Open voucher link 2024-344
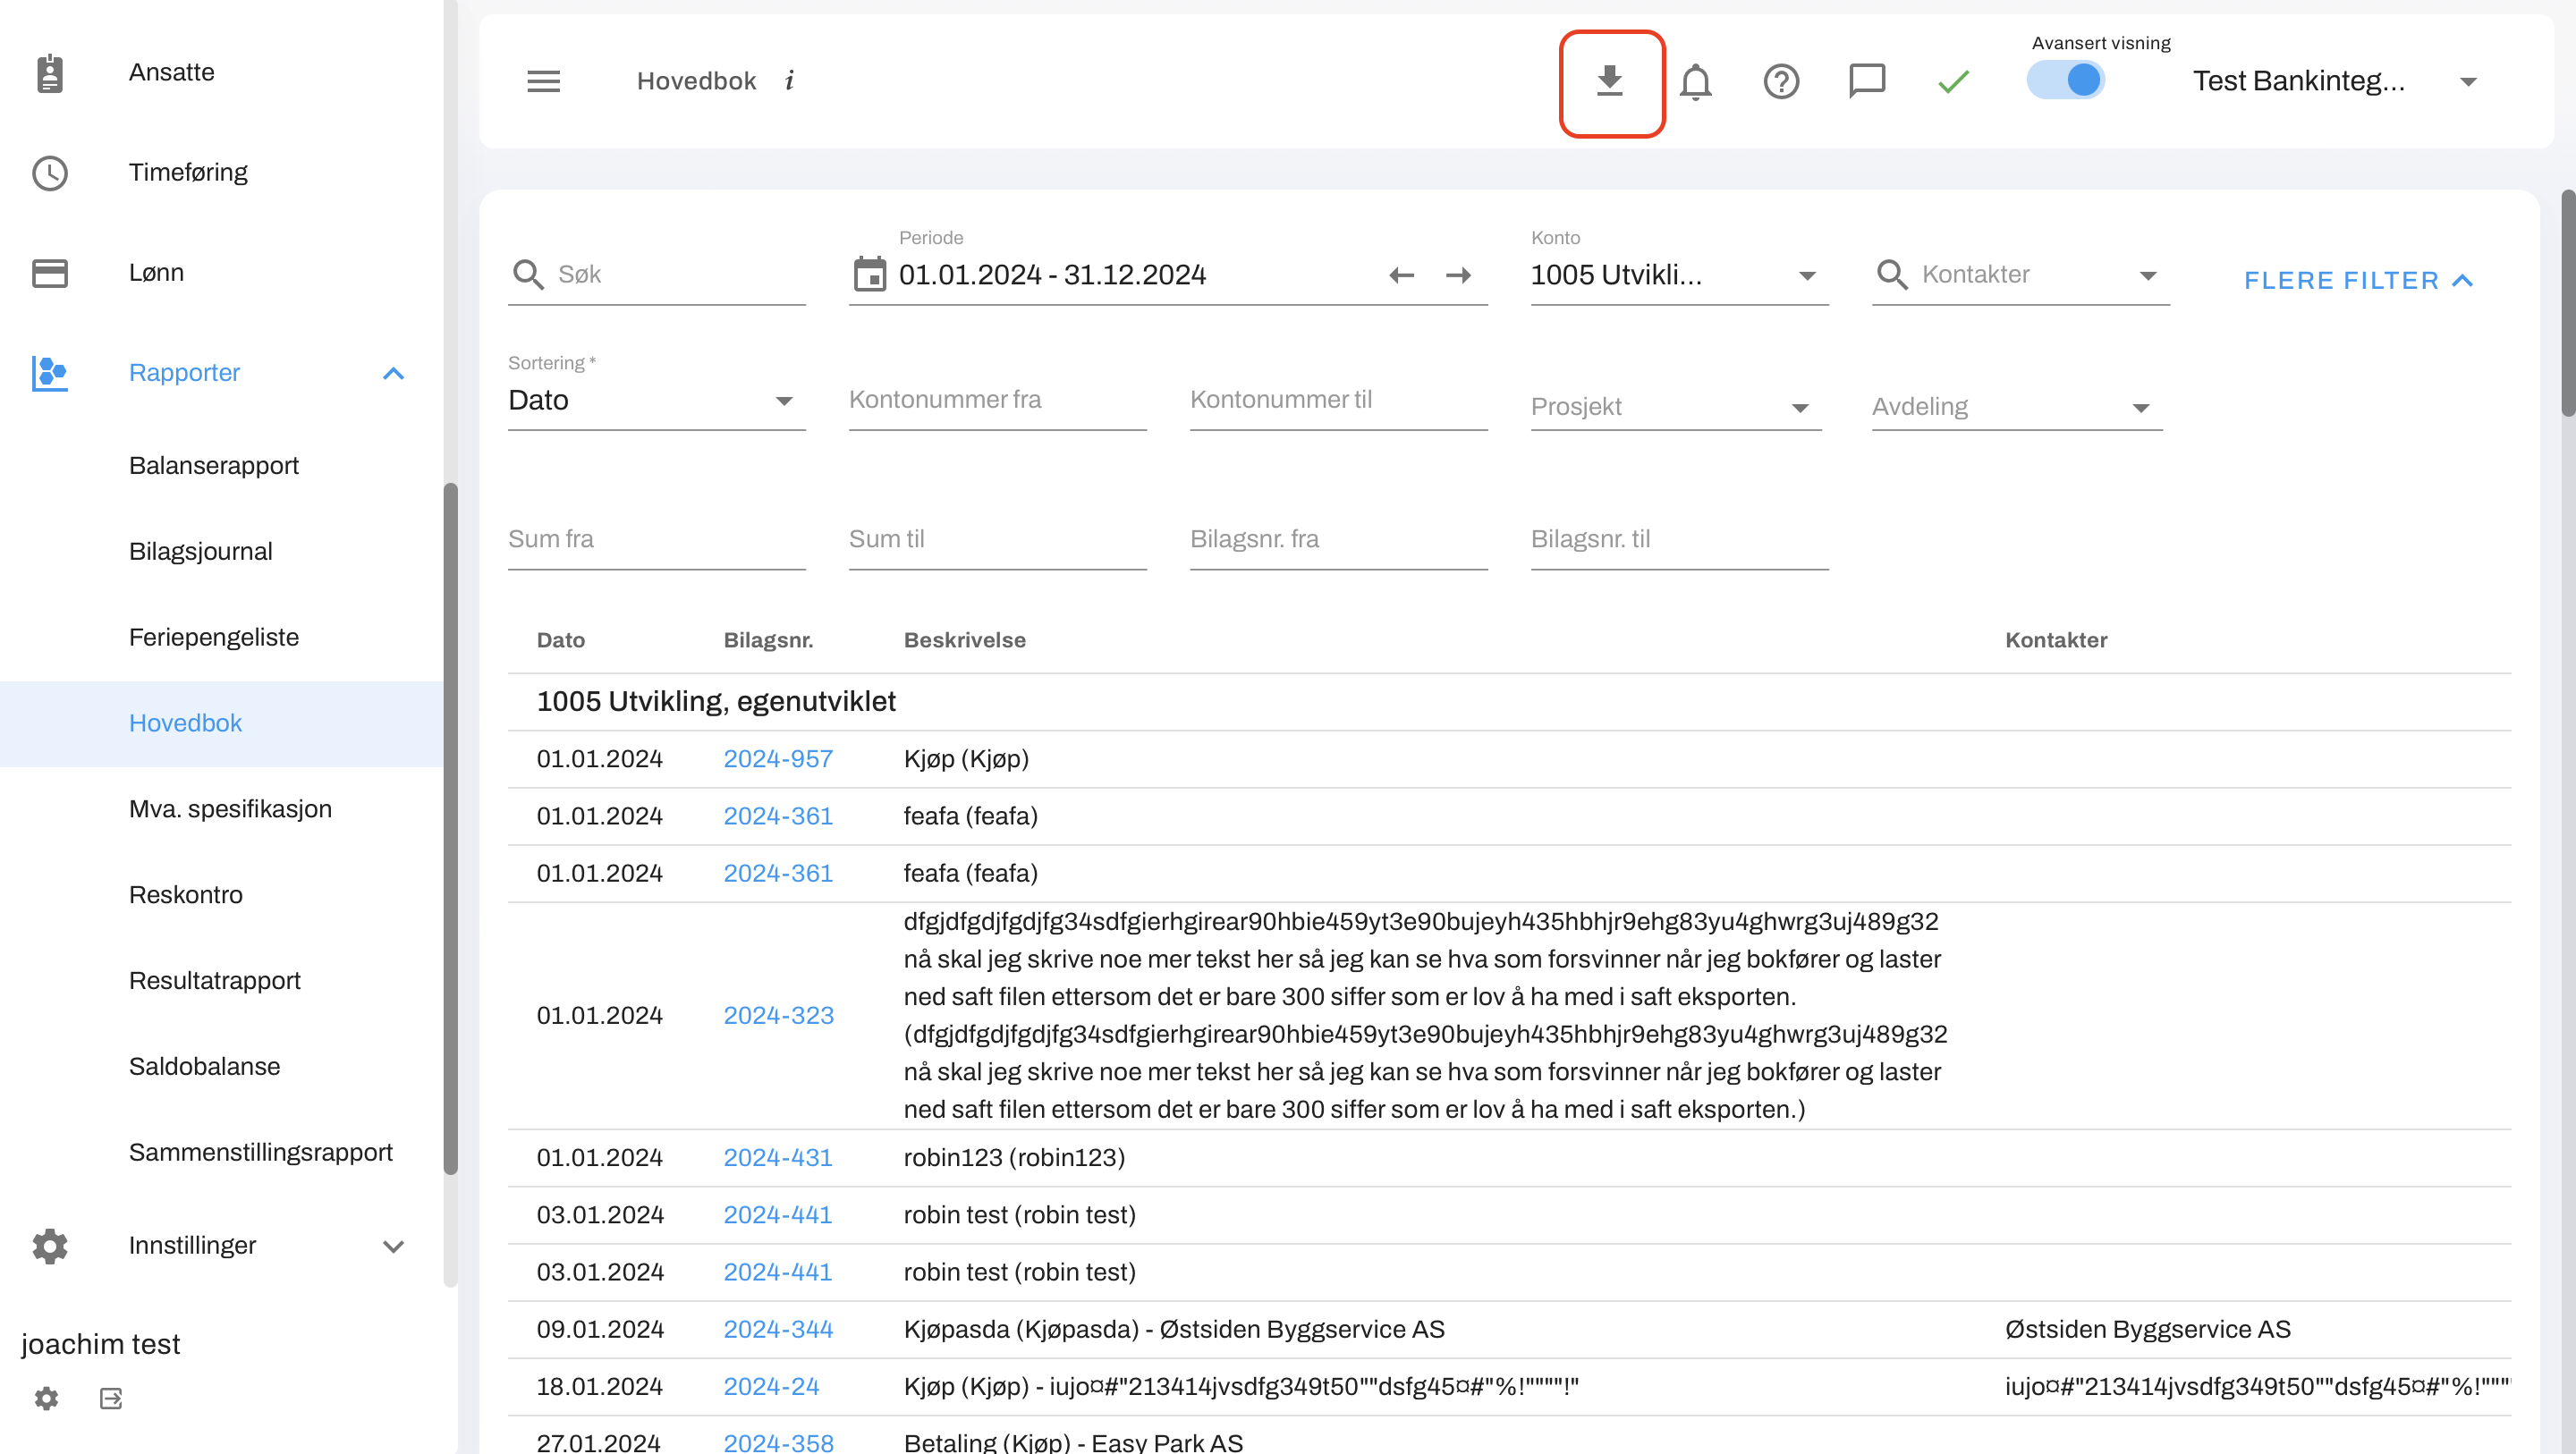 pyautogui.click(x=778, y=1329)
